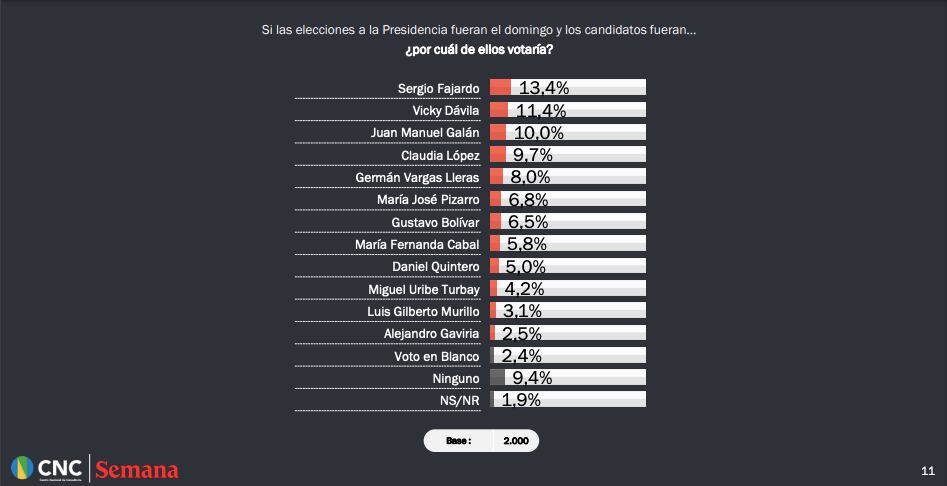
Task: Click Germán Vargas Lleras's 8,0% value
Action: pos(531,177)
